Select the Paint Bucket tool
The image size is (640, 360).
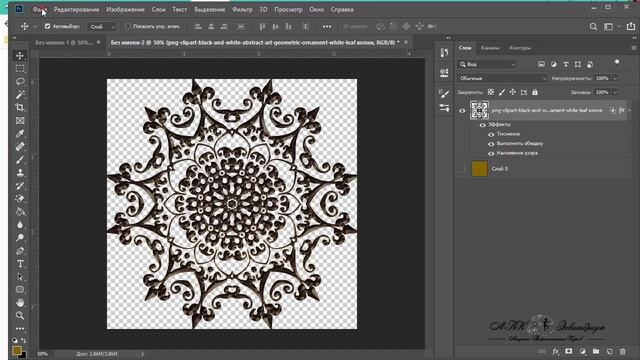[x=20, y=211]
